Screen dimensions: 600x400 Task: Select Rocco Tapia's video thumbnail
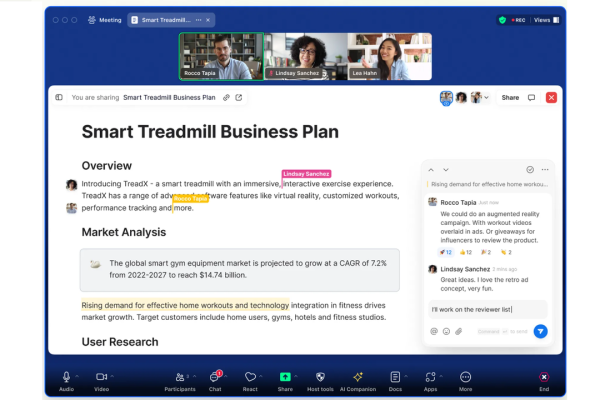coord(222,57)
